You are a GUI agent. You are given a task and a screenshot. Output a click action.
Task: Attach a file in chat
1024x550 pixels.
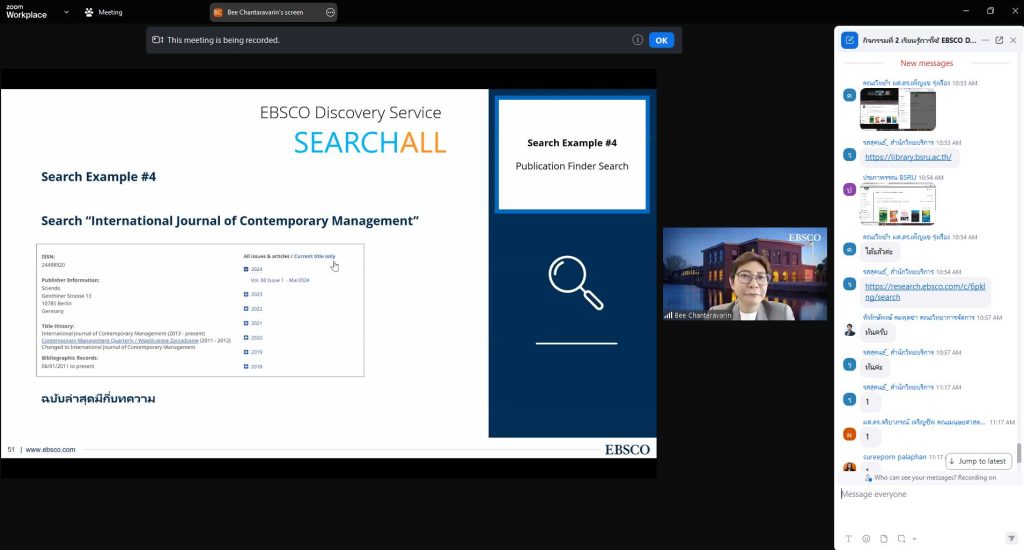click(x=884, y=539)
